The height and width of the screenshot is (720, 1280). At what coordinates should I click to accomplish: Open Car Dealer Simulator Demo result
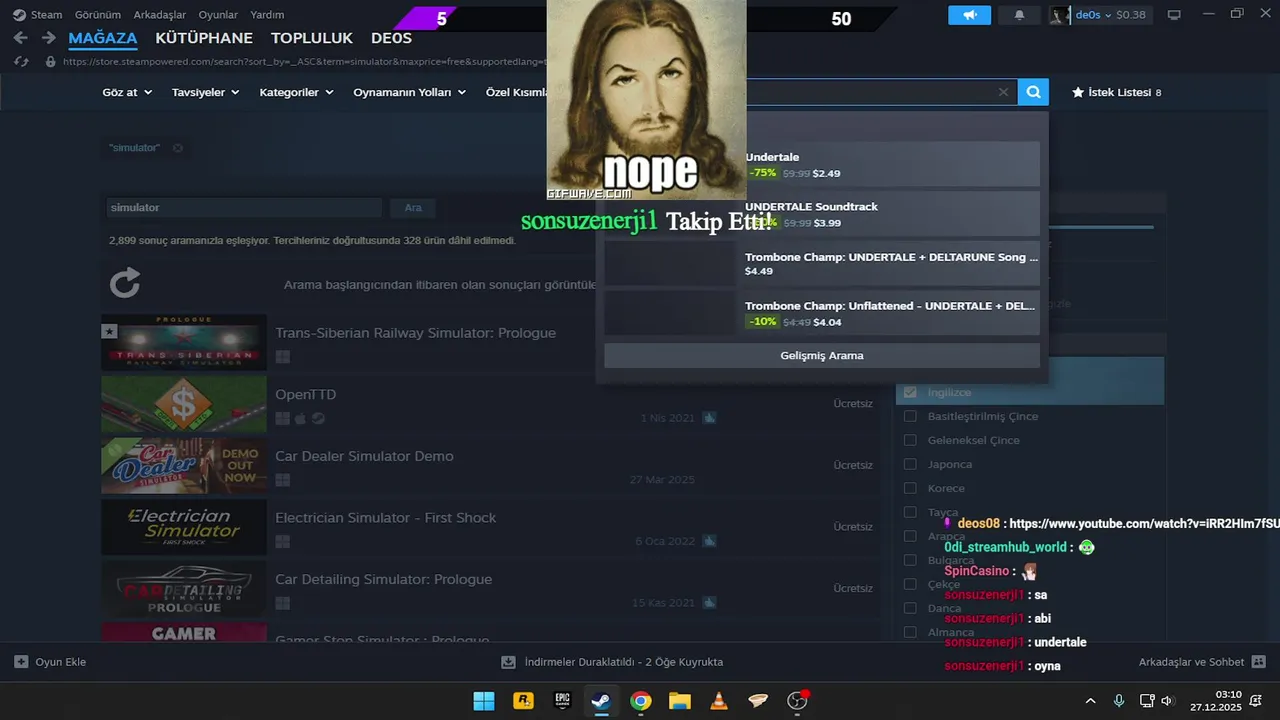coord(490,466)
